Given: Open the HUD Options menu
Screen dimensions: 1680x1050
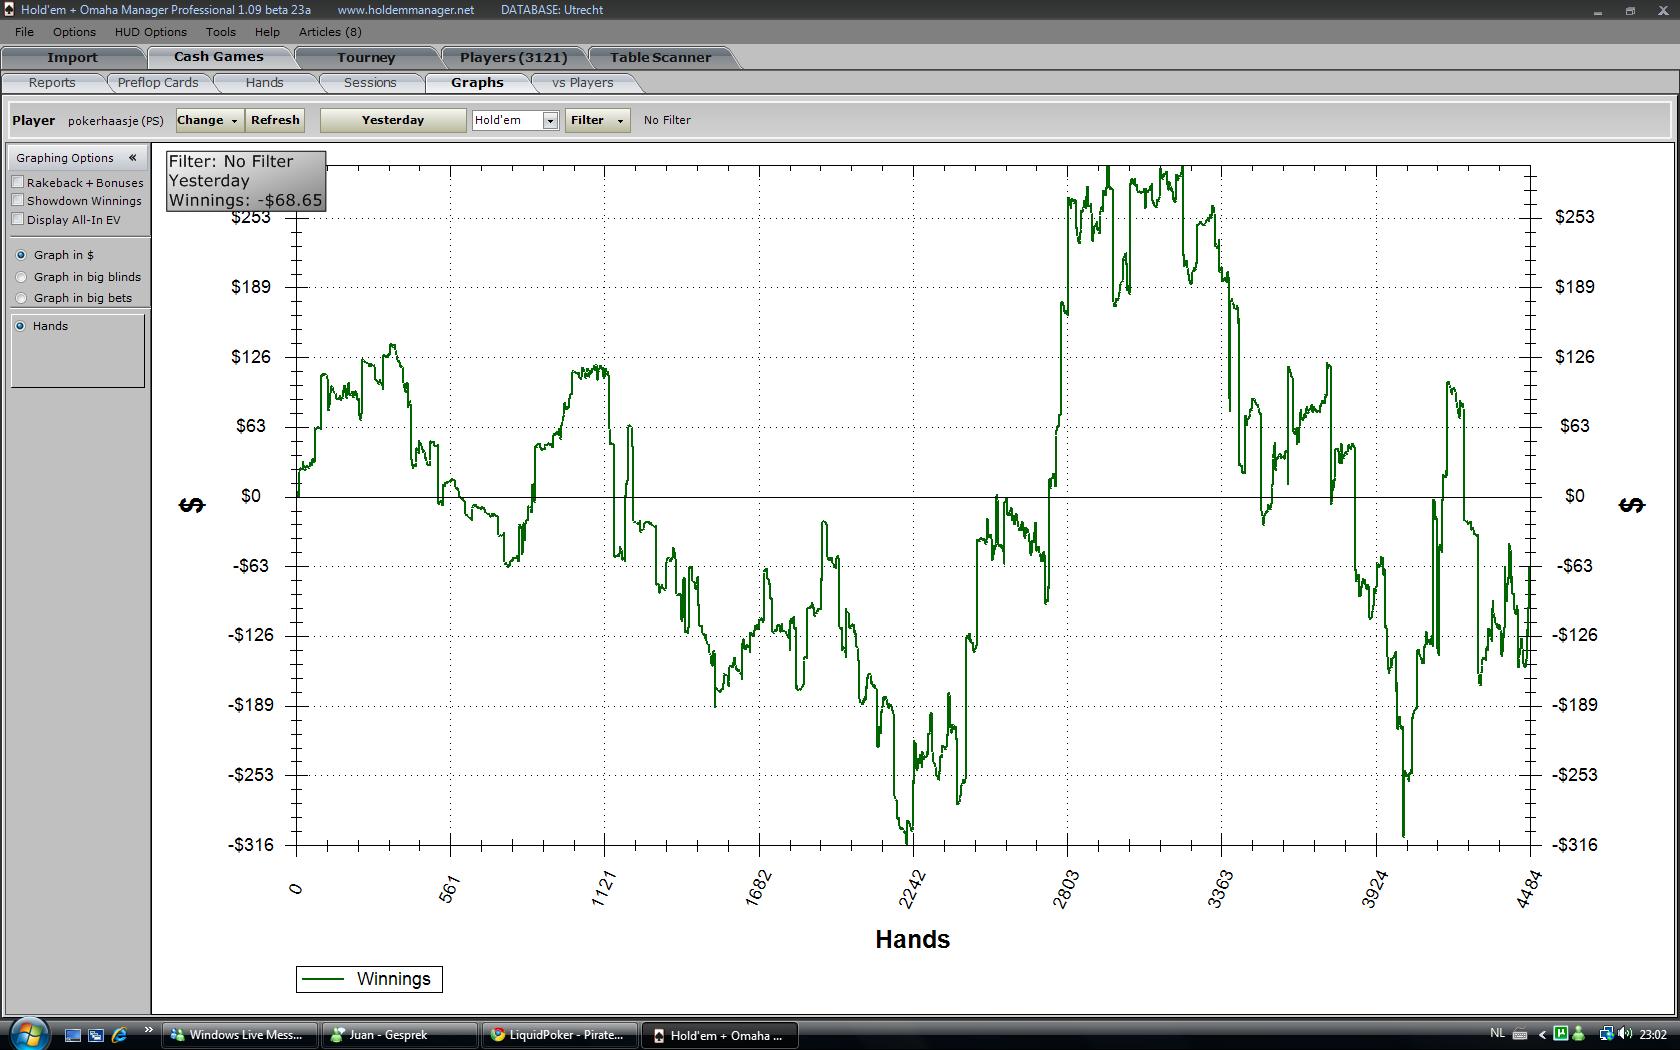Looking at the screenshot, I should tap(150, 32).
